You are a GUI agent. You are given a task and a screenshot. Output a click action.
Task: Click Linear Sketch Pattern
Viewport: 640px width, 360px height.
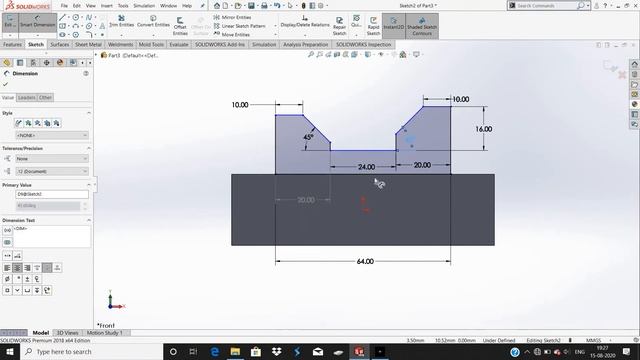(x=239, y=26)
